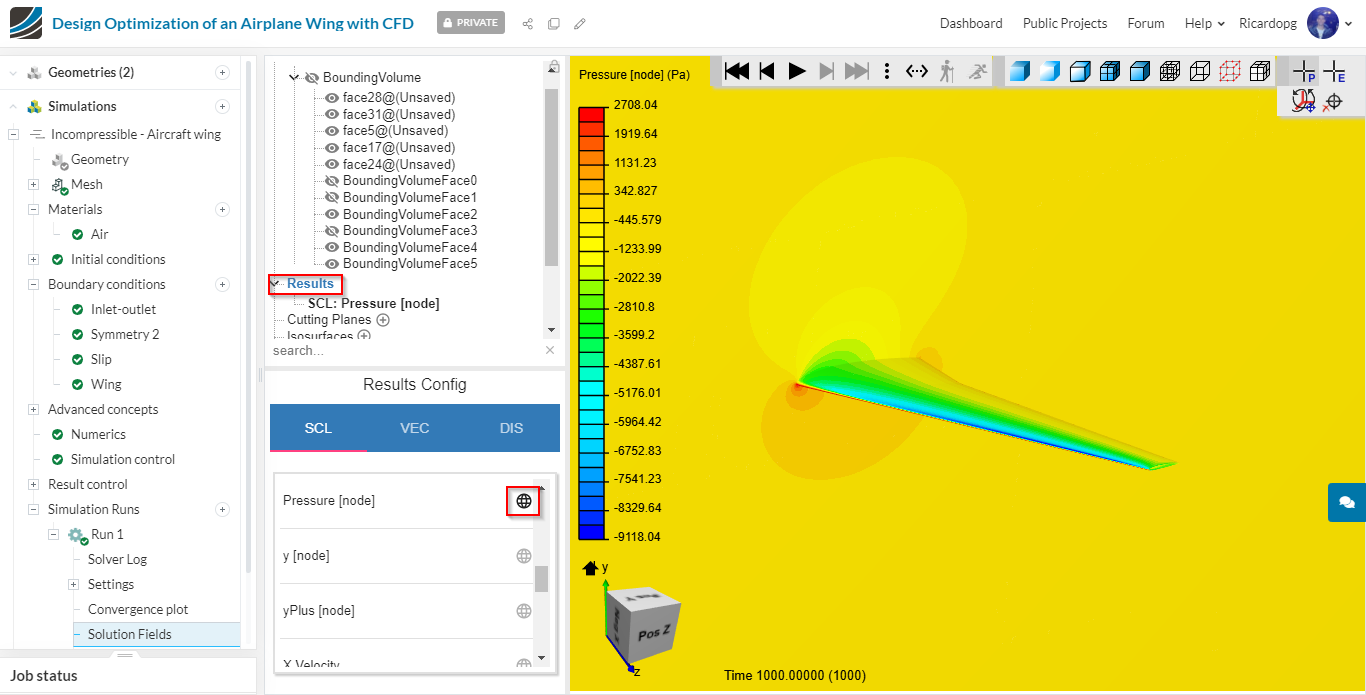Screen dimensions: 1366x695
Task: Open the Help dropdown menu
Action: 1204,23
